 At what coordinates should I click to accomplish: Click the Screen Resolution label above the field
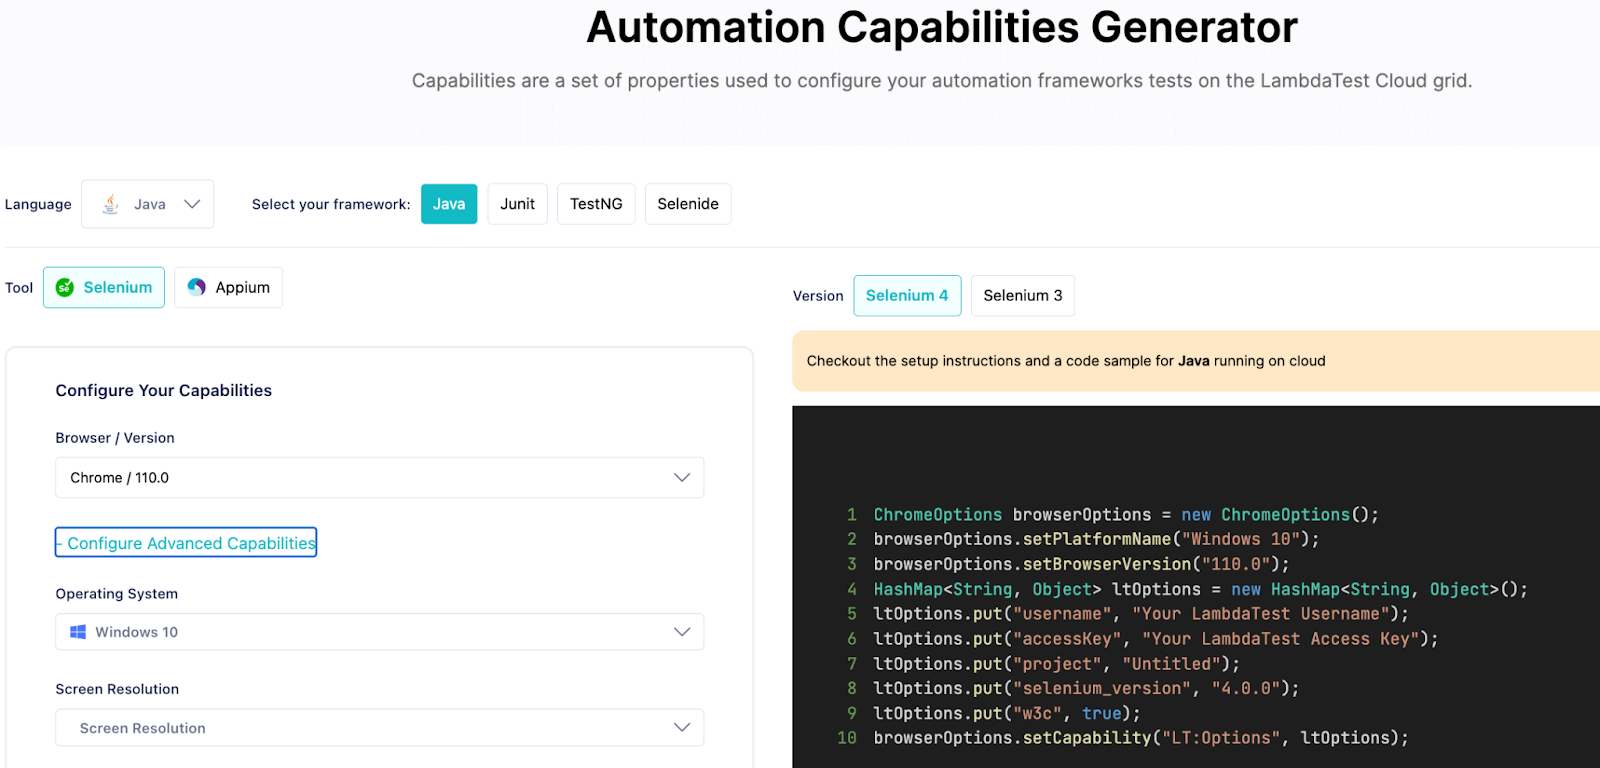point(117,689)
